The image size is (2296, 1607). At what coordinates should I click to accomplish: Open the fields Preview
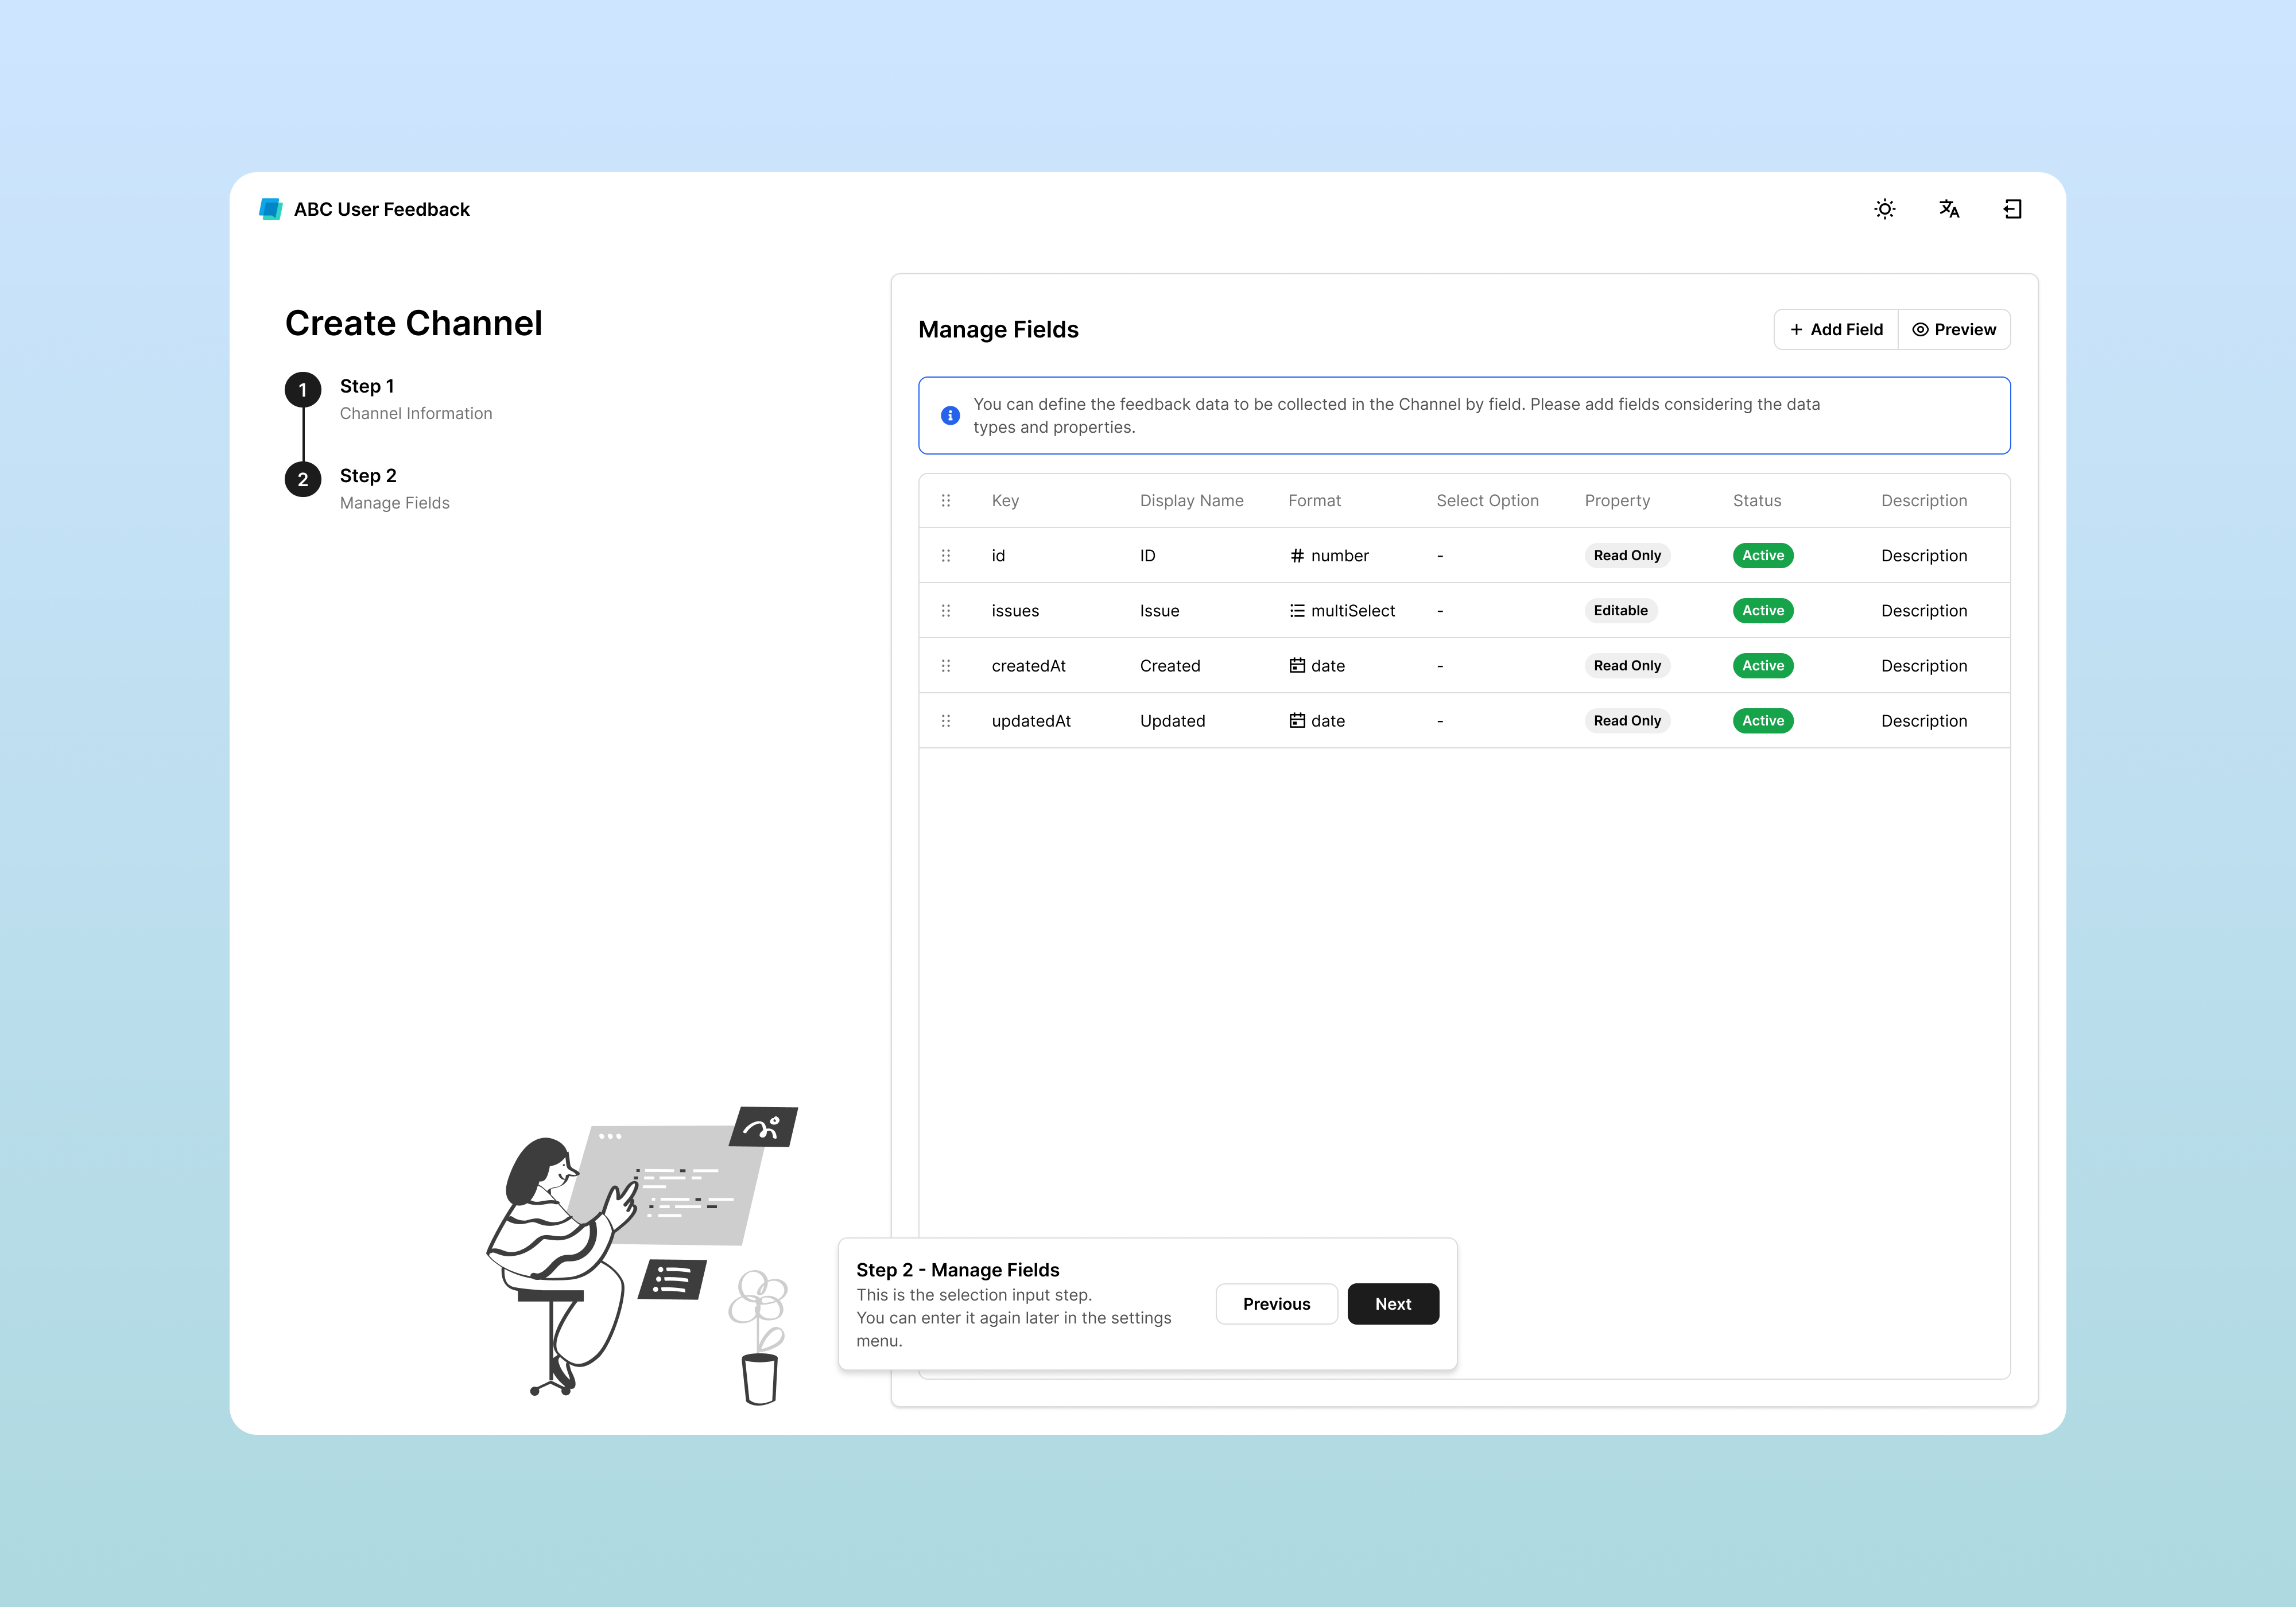(1954, 329)
